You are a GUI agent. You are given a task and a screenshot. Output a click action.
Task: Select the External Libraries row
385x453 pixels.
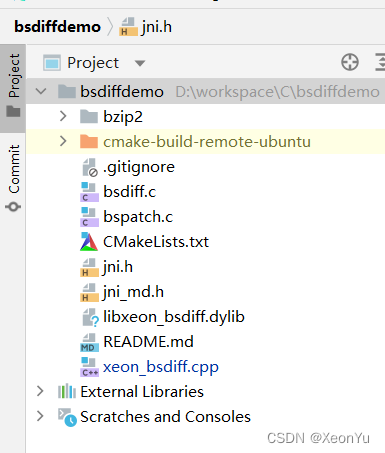[x=205, y=391]
